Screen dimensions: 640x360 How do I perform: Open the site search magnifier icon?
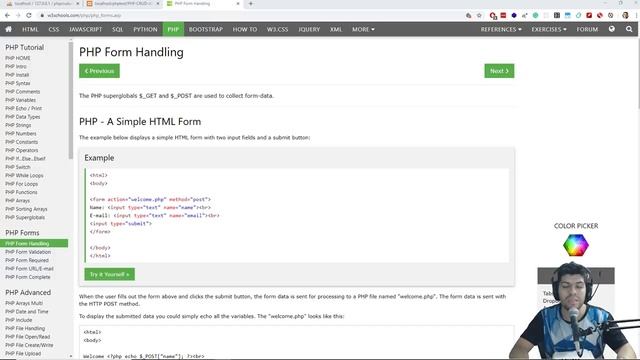[x=629, y=29]
